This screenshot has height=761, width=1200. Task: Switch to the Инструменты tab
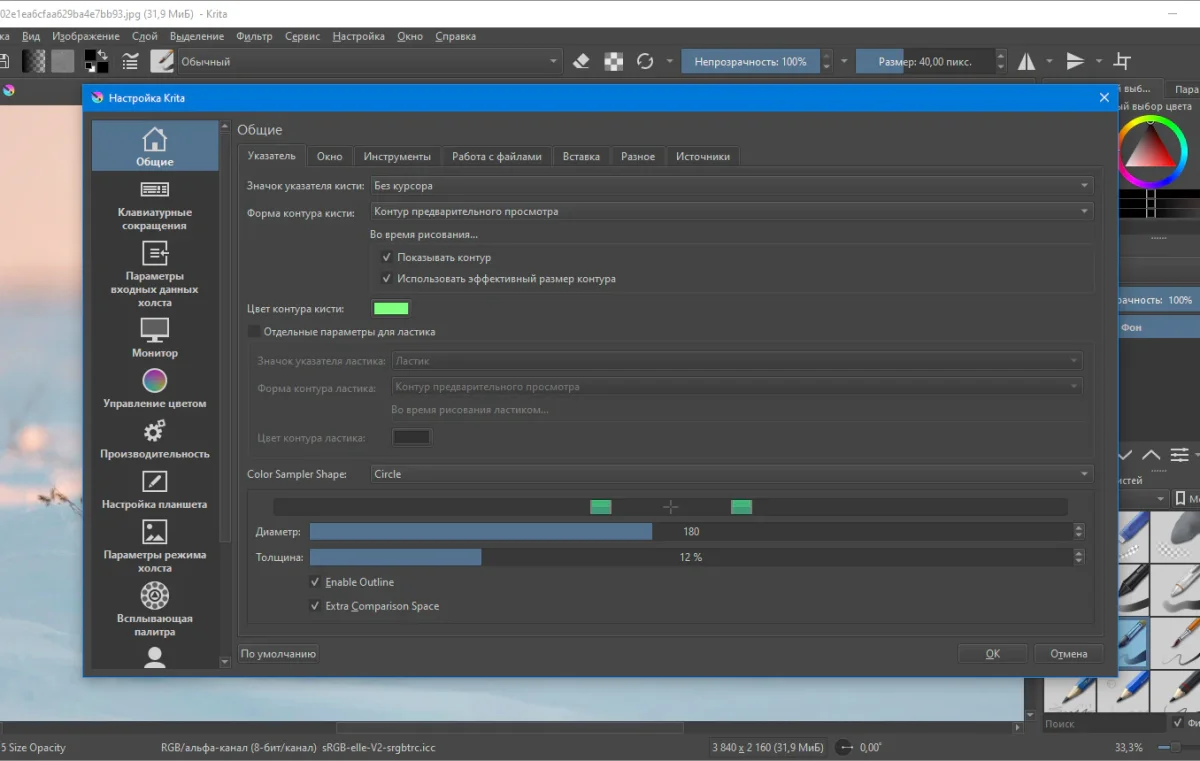[397, 156]
